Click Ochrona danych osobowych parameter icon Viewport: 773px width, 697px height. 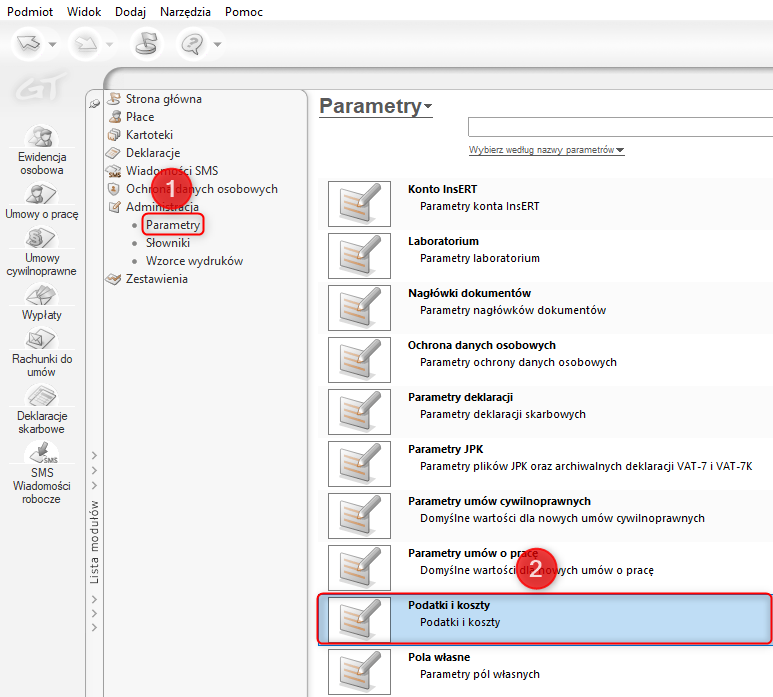point(359,360)
